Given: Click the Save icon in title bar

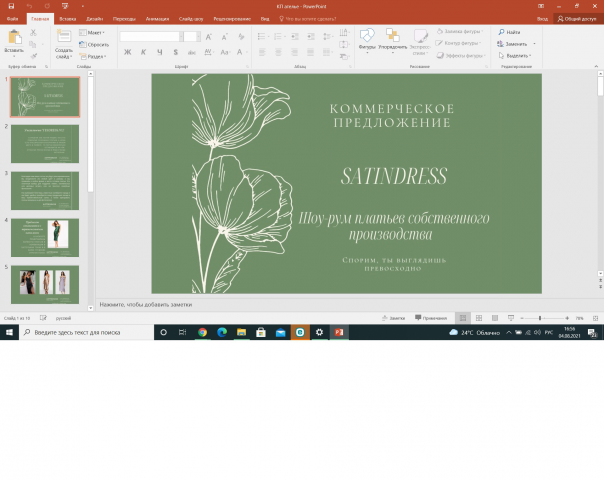Looking at the screenshot, I should [x=11, y=6].
